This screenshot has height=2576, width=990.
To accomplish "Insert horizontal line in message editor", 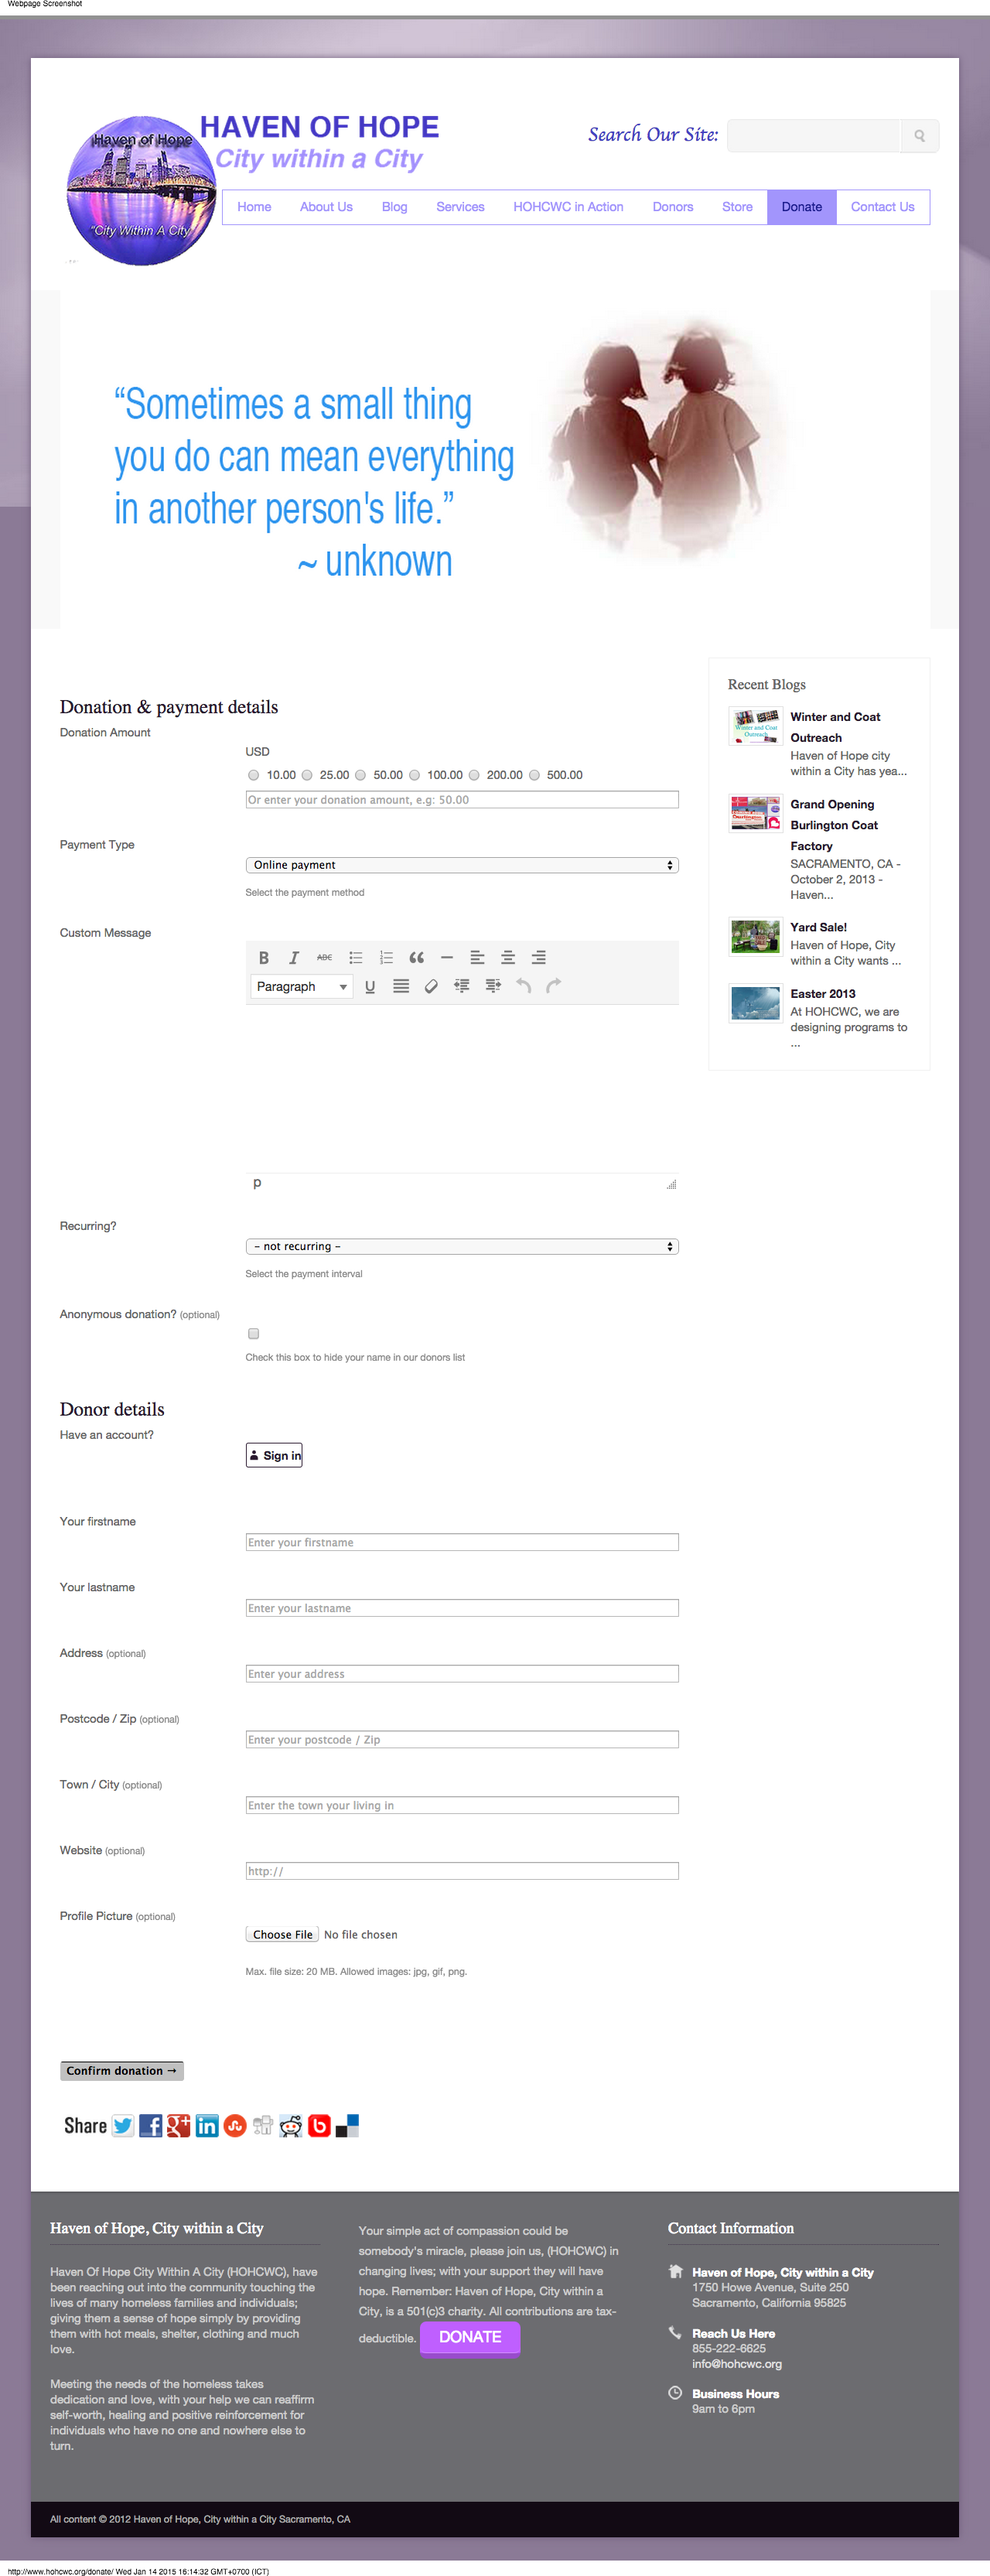I will (447, 957).
